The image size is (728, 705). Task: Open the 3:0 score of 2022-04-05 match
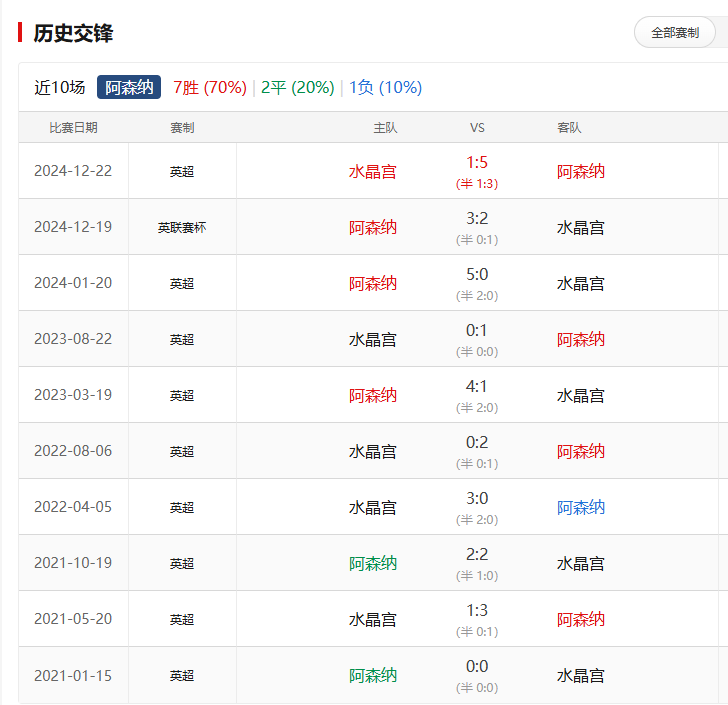coord(477,498)
